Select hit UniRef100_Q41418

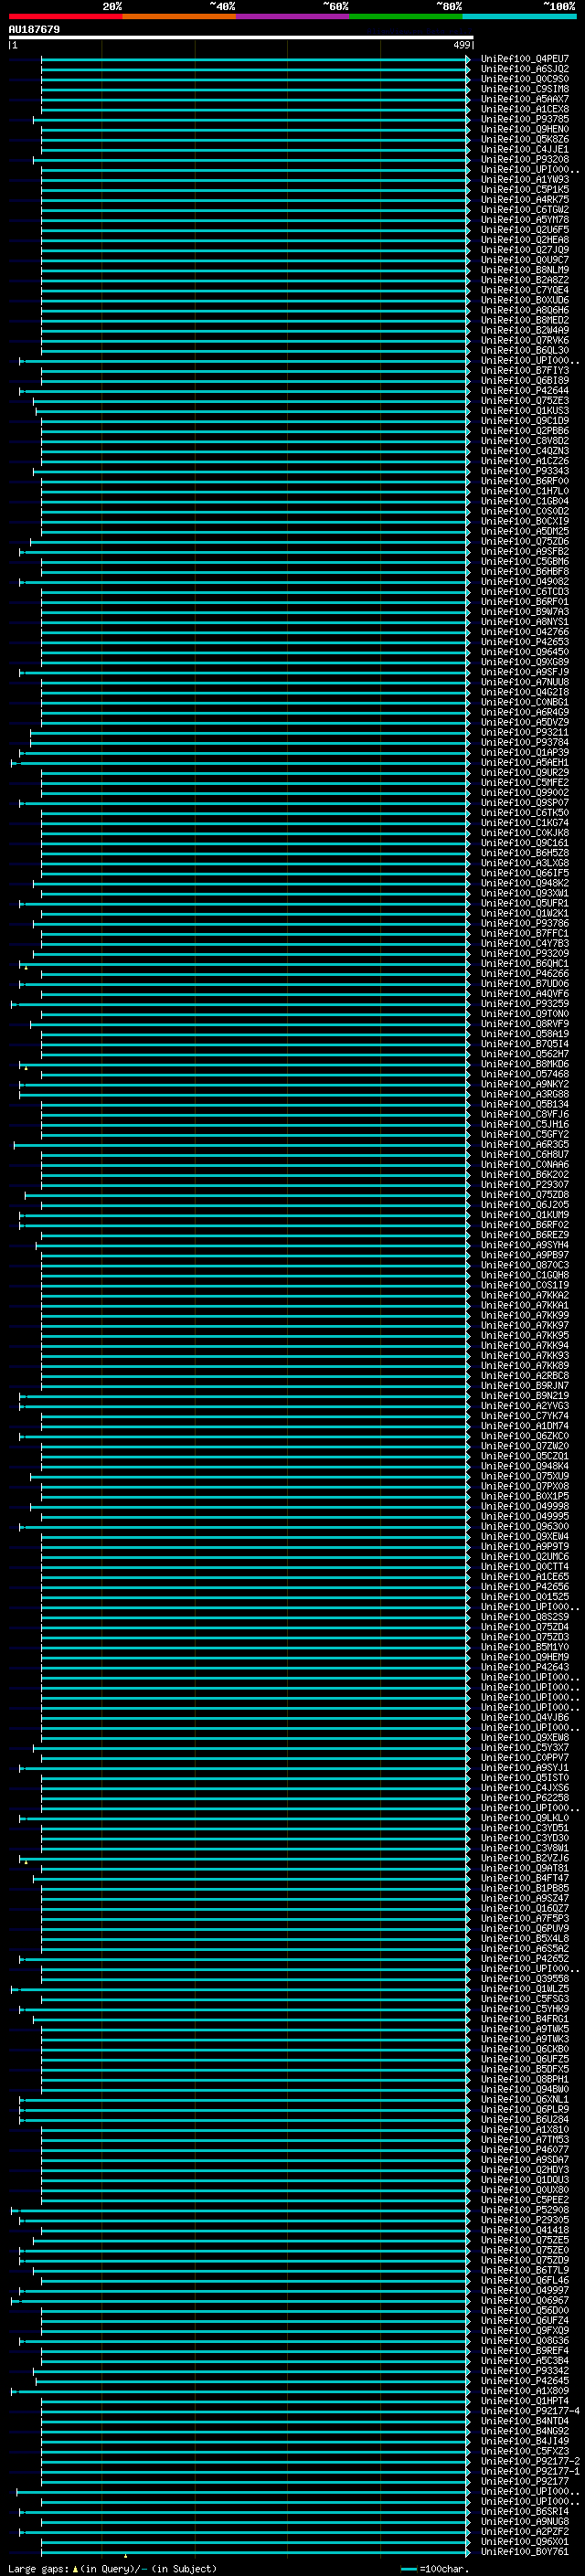[524, 2229]
